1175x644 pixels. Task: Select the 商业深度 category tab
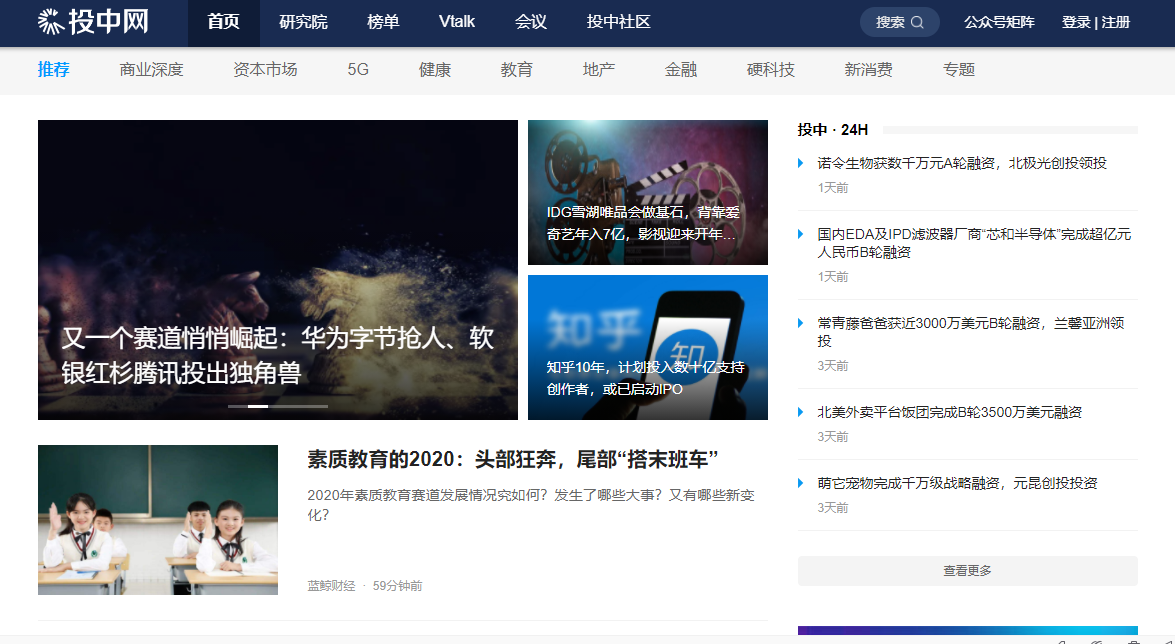(x=151, y=70)
